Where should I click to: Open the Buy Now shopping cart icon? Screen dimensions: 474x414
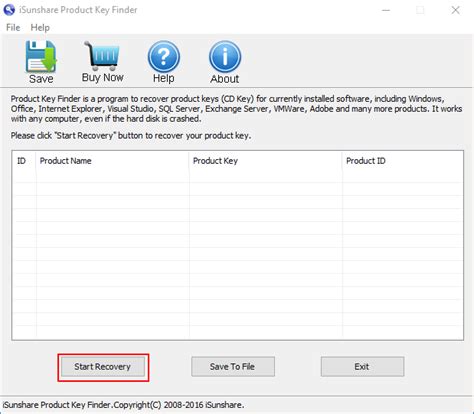click(102, 56)
